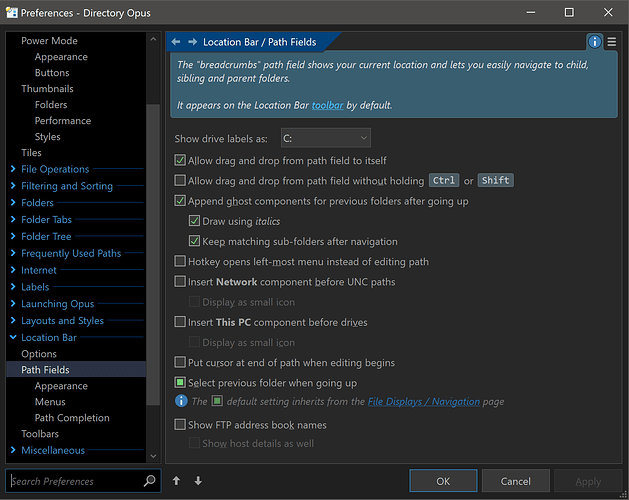Expand Layouts and Styles category
629x500 pixels.
pos(13,321)
